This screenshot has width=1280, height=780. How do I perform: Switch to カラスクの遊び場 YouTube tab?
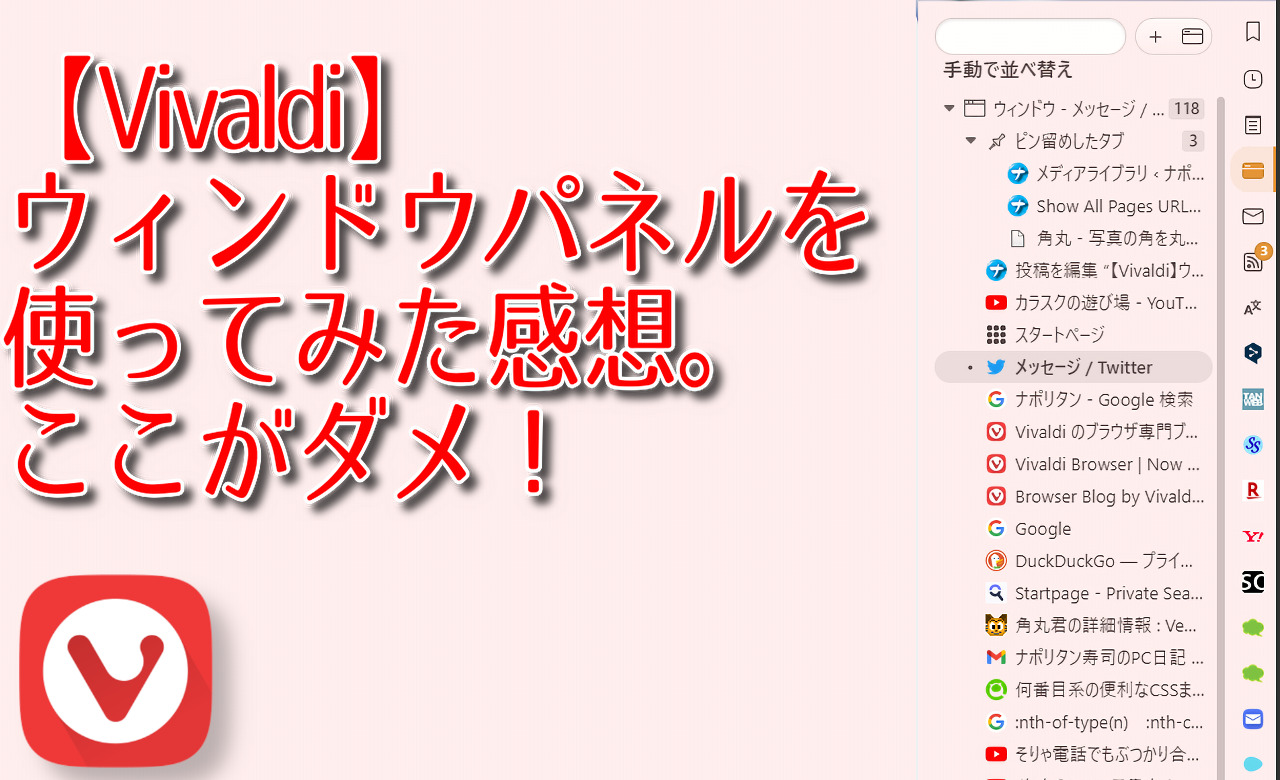tap(1073, 302)
